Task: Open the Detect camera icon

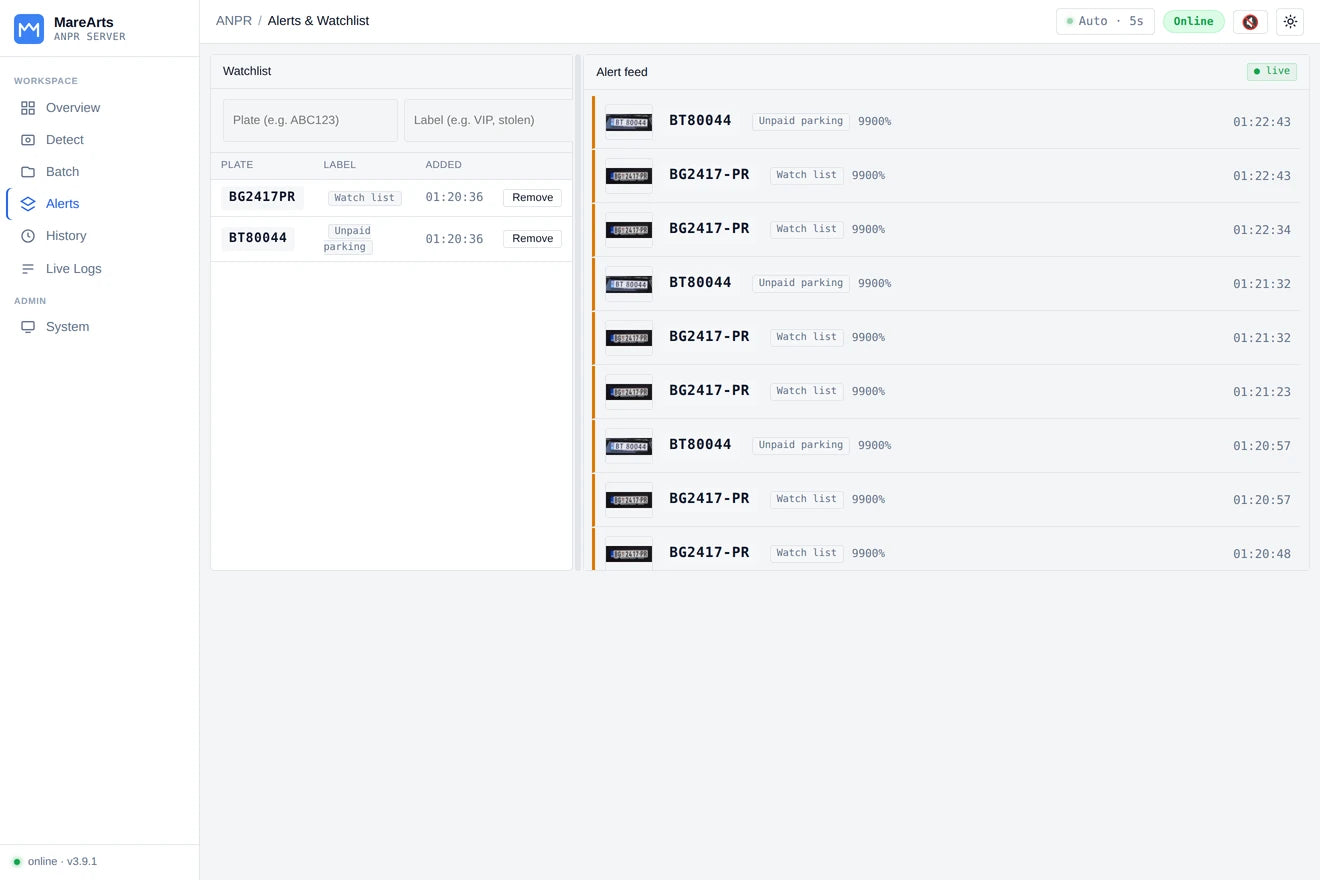Action: pyautogui.click(x=28, y=140)
